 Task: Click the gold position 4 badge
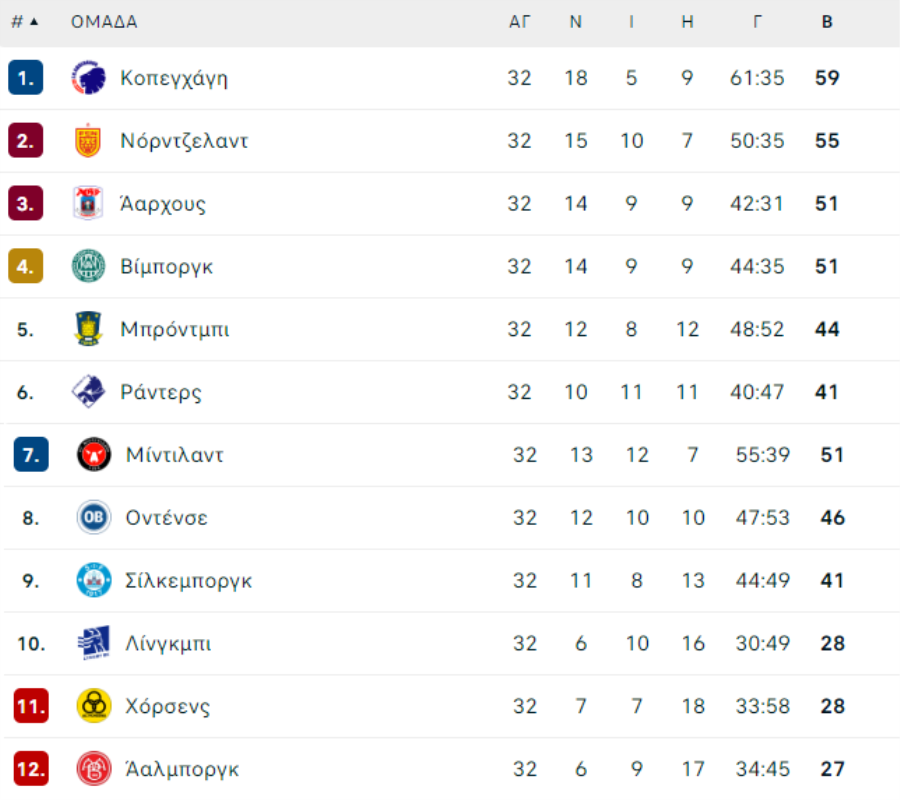[x=25, y=266]
